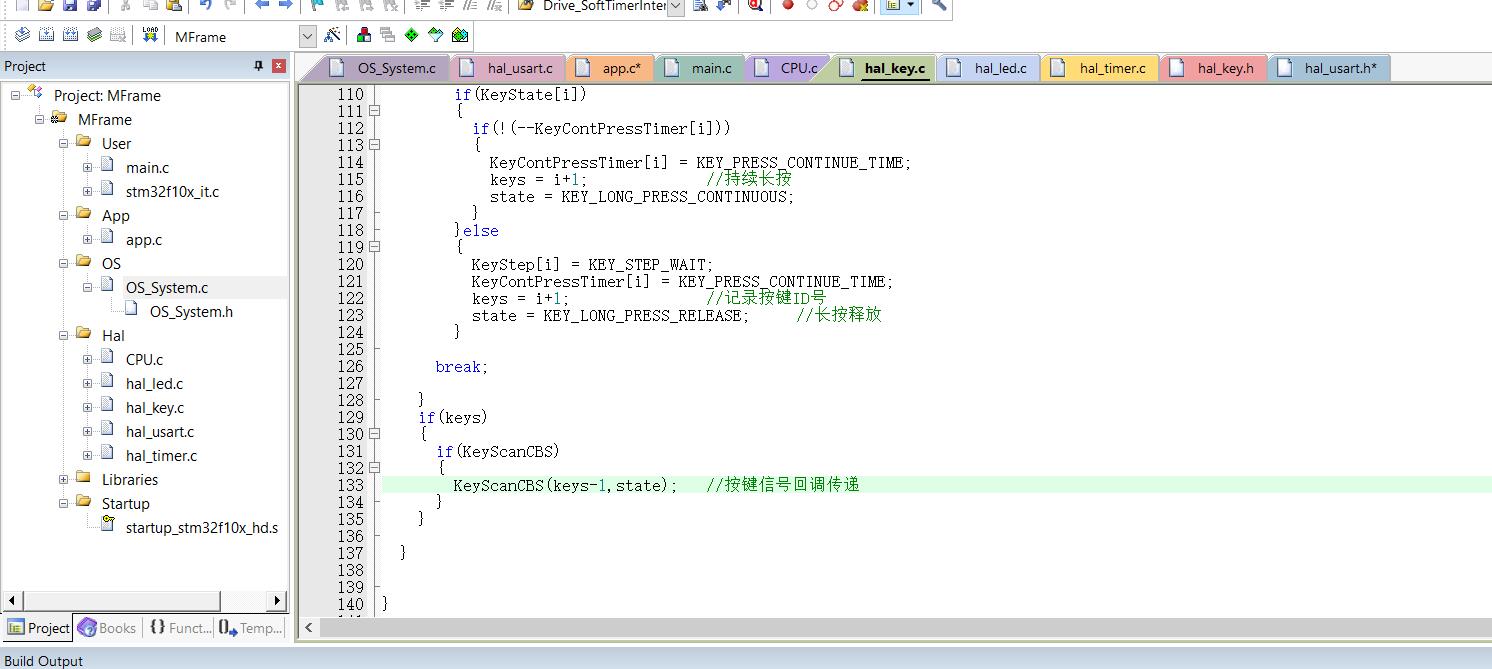This screenshot has width=1492, height=669.
Task: Open the MFrame target selection dropdown
Action: point(307,36)
